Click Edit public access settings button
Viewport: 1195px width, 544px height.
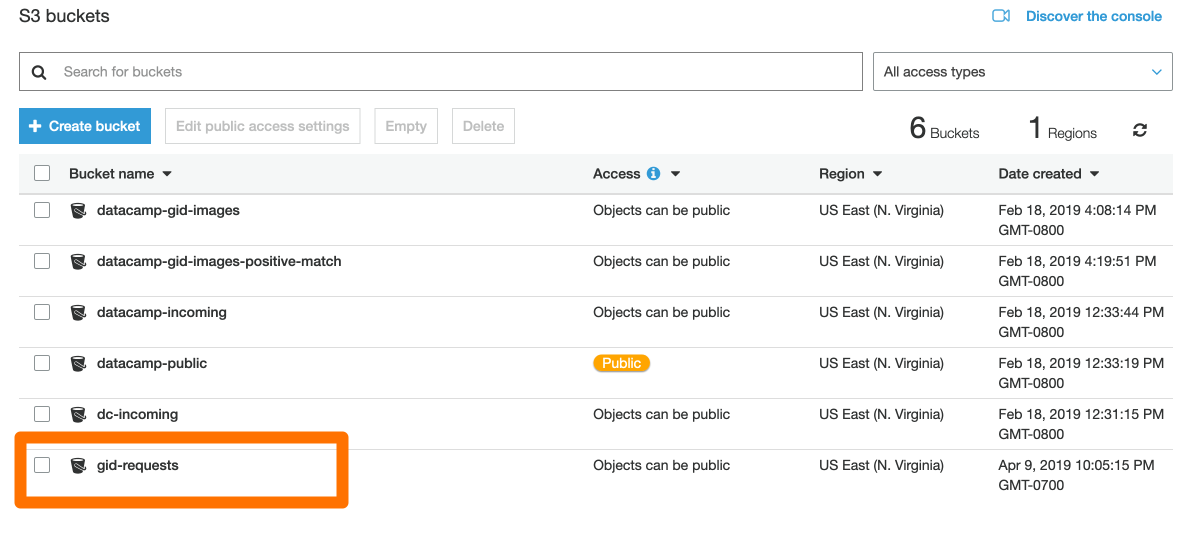click(x=262, y=126)
